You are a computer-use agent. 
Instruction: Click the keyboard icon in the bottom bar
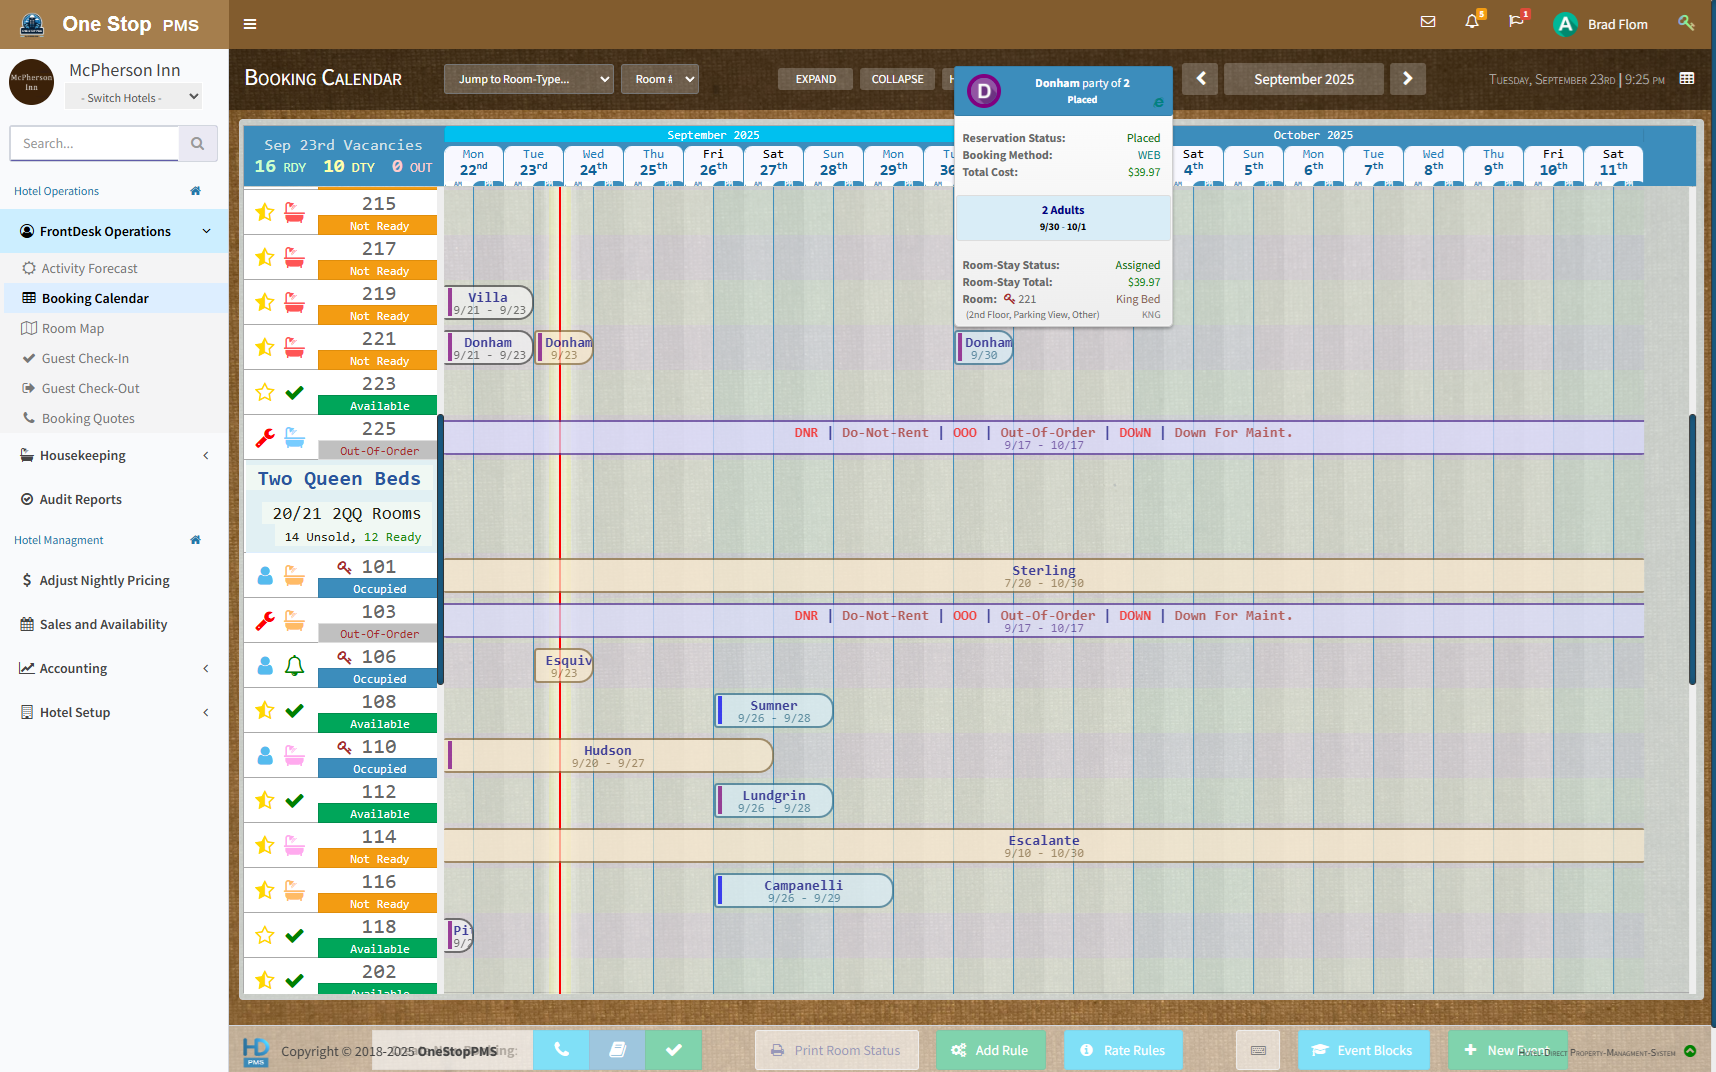pyautogui.click(x=1258, y=1050)
